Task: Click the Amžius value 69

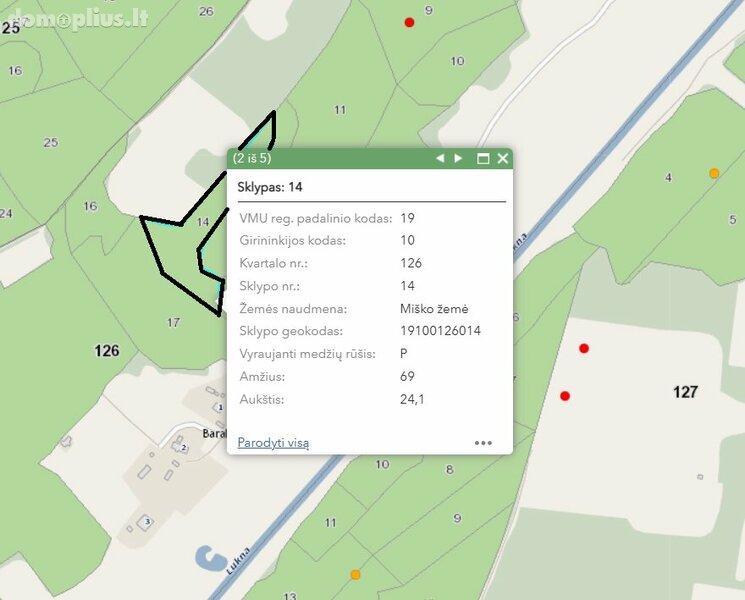Action: coord(408,376)
